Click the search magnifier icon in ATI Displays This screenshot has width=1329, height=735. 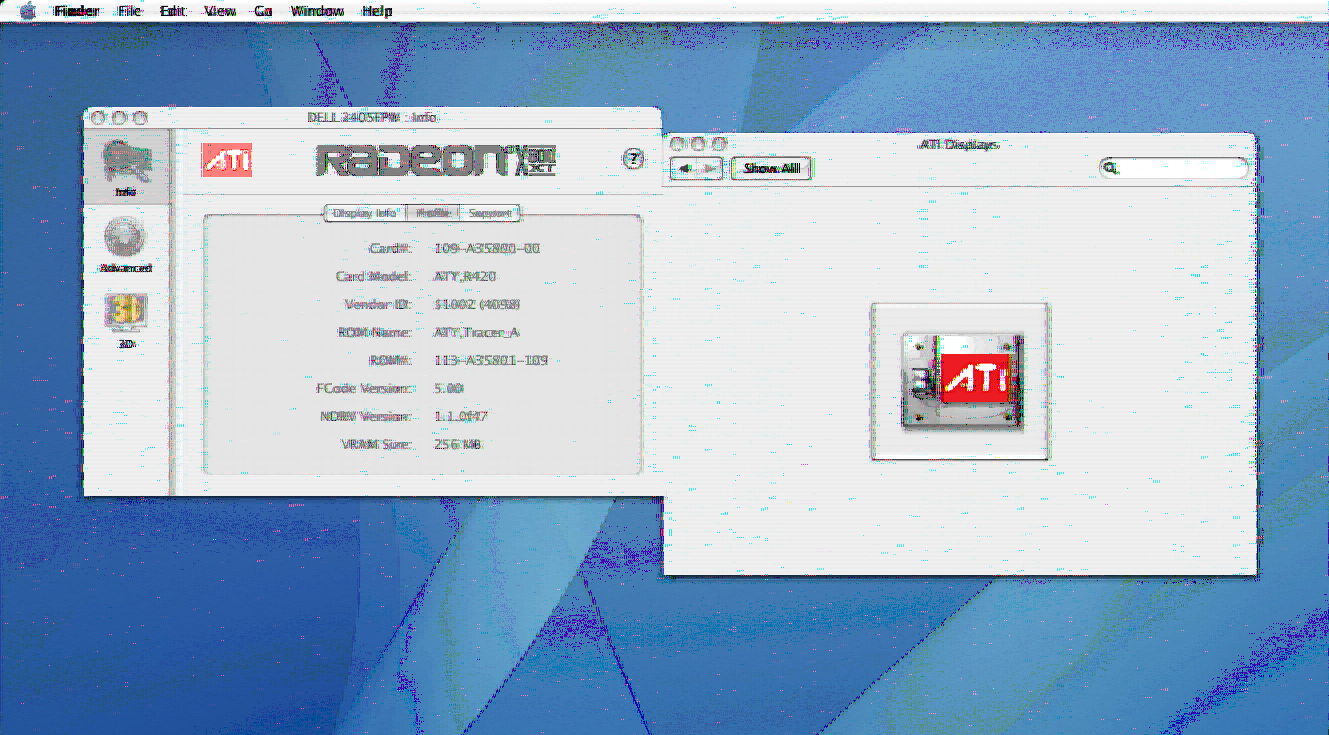click(1110, 169)
